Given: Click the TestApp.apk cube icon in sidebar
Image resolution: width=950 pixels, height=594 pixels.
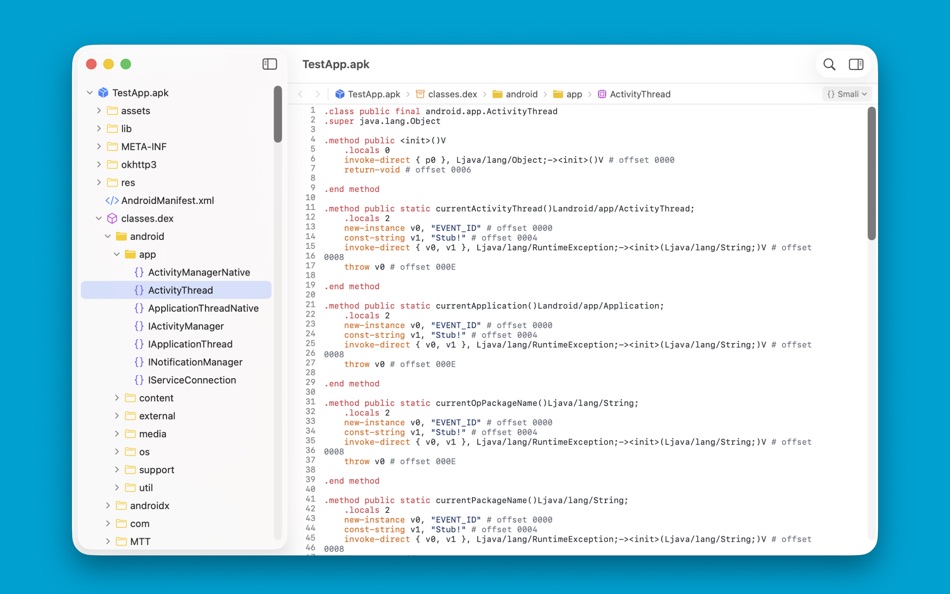Looking at the screenshot, I should coord(103,93).
